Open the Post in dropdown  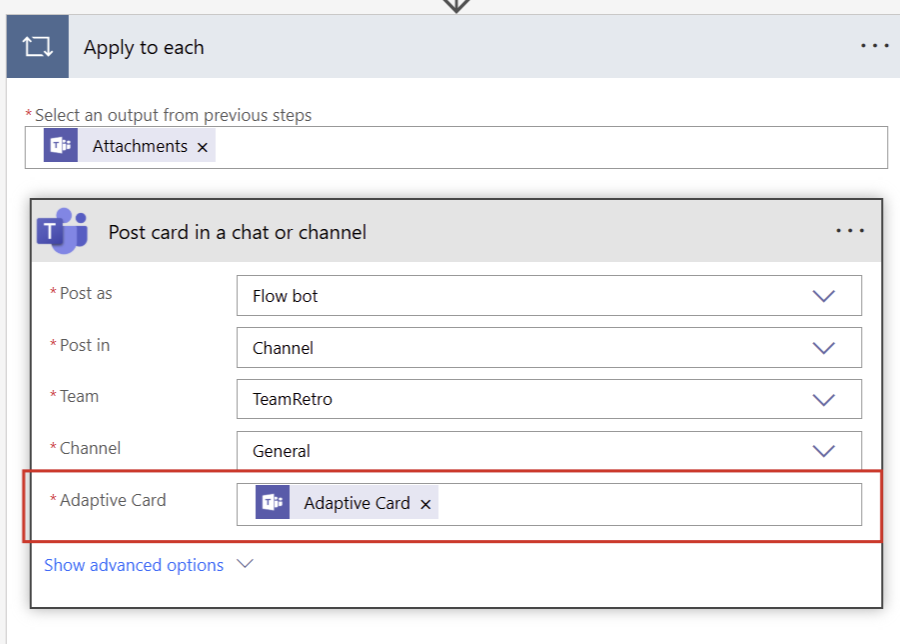pos(549,347)
